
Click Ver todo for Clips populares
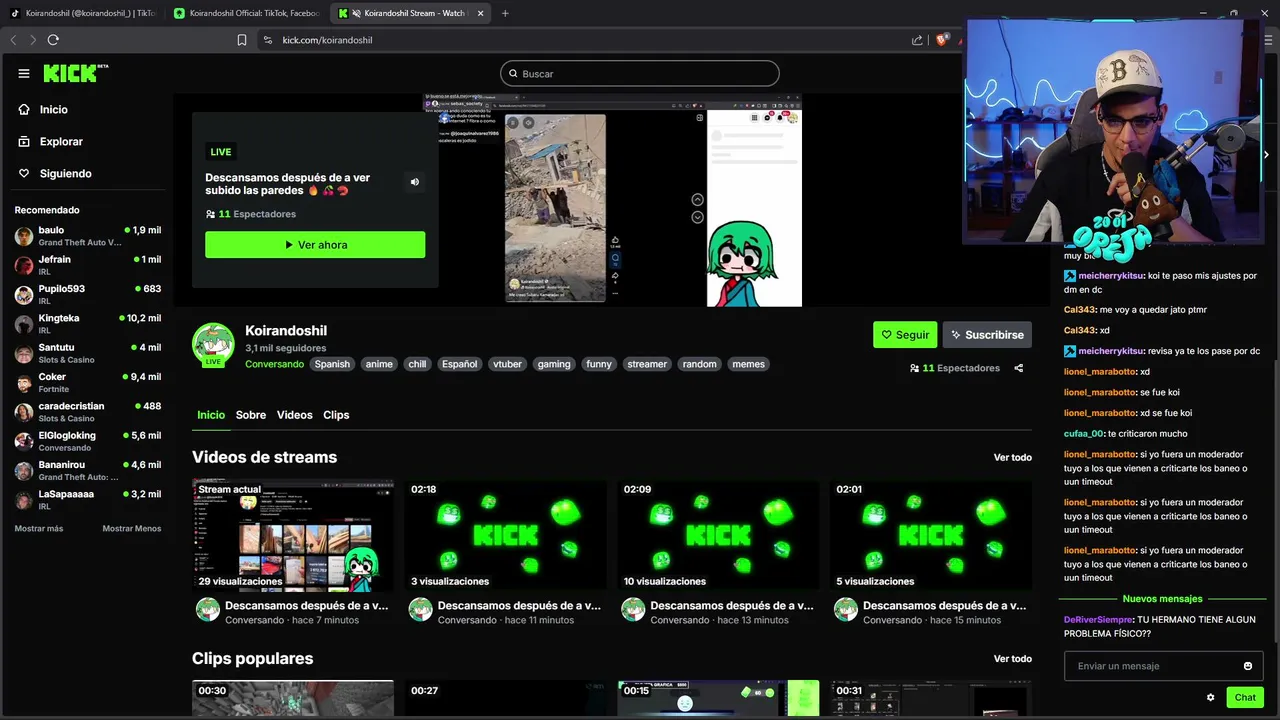pyautogui.click(x=1013, y=659)
